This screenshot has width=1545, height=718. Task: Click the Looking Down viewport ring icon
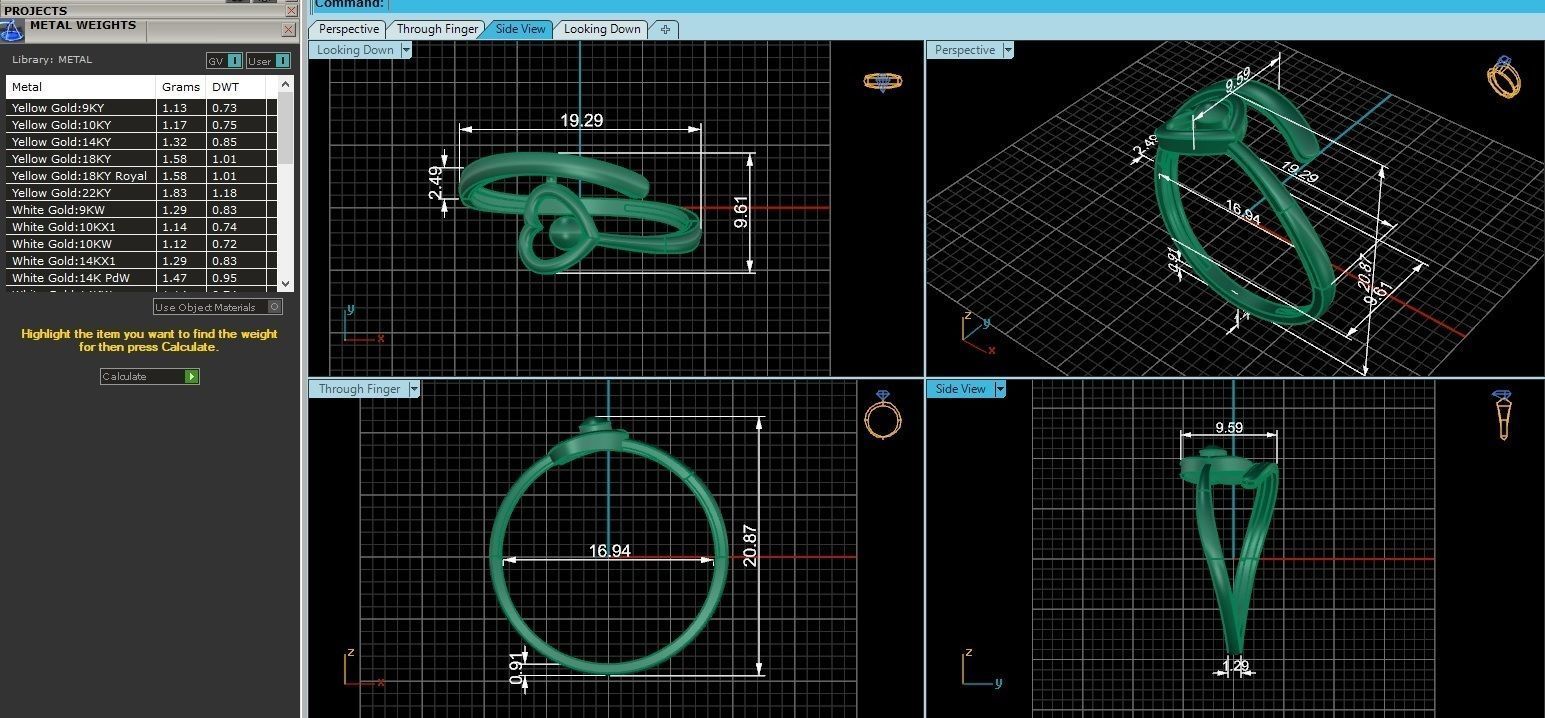[882, 81]
